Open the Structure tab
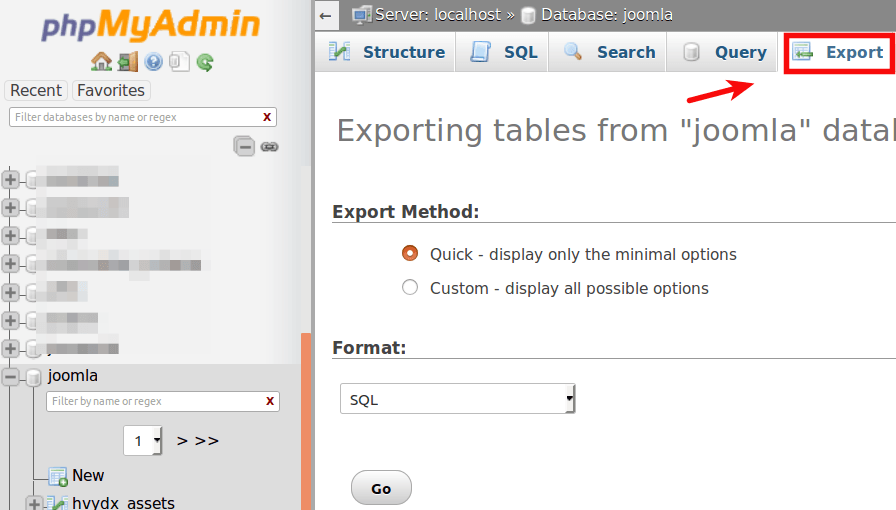 (x=386, y=52)
